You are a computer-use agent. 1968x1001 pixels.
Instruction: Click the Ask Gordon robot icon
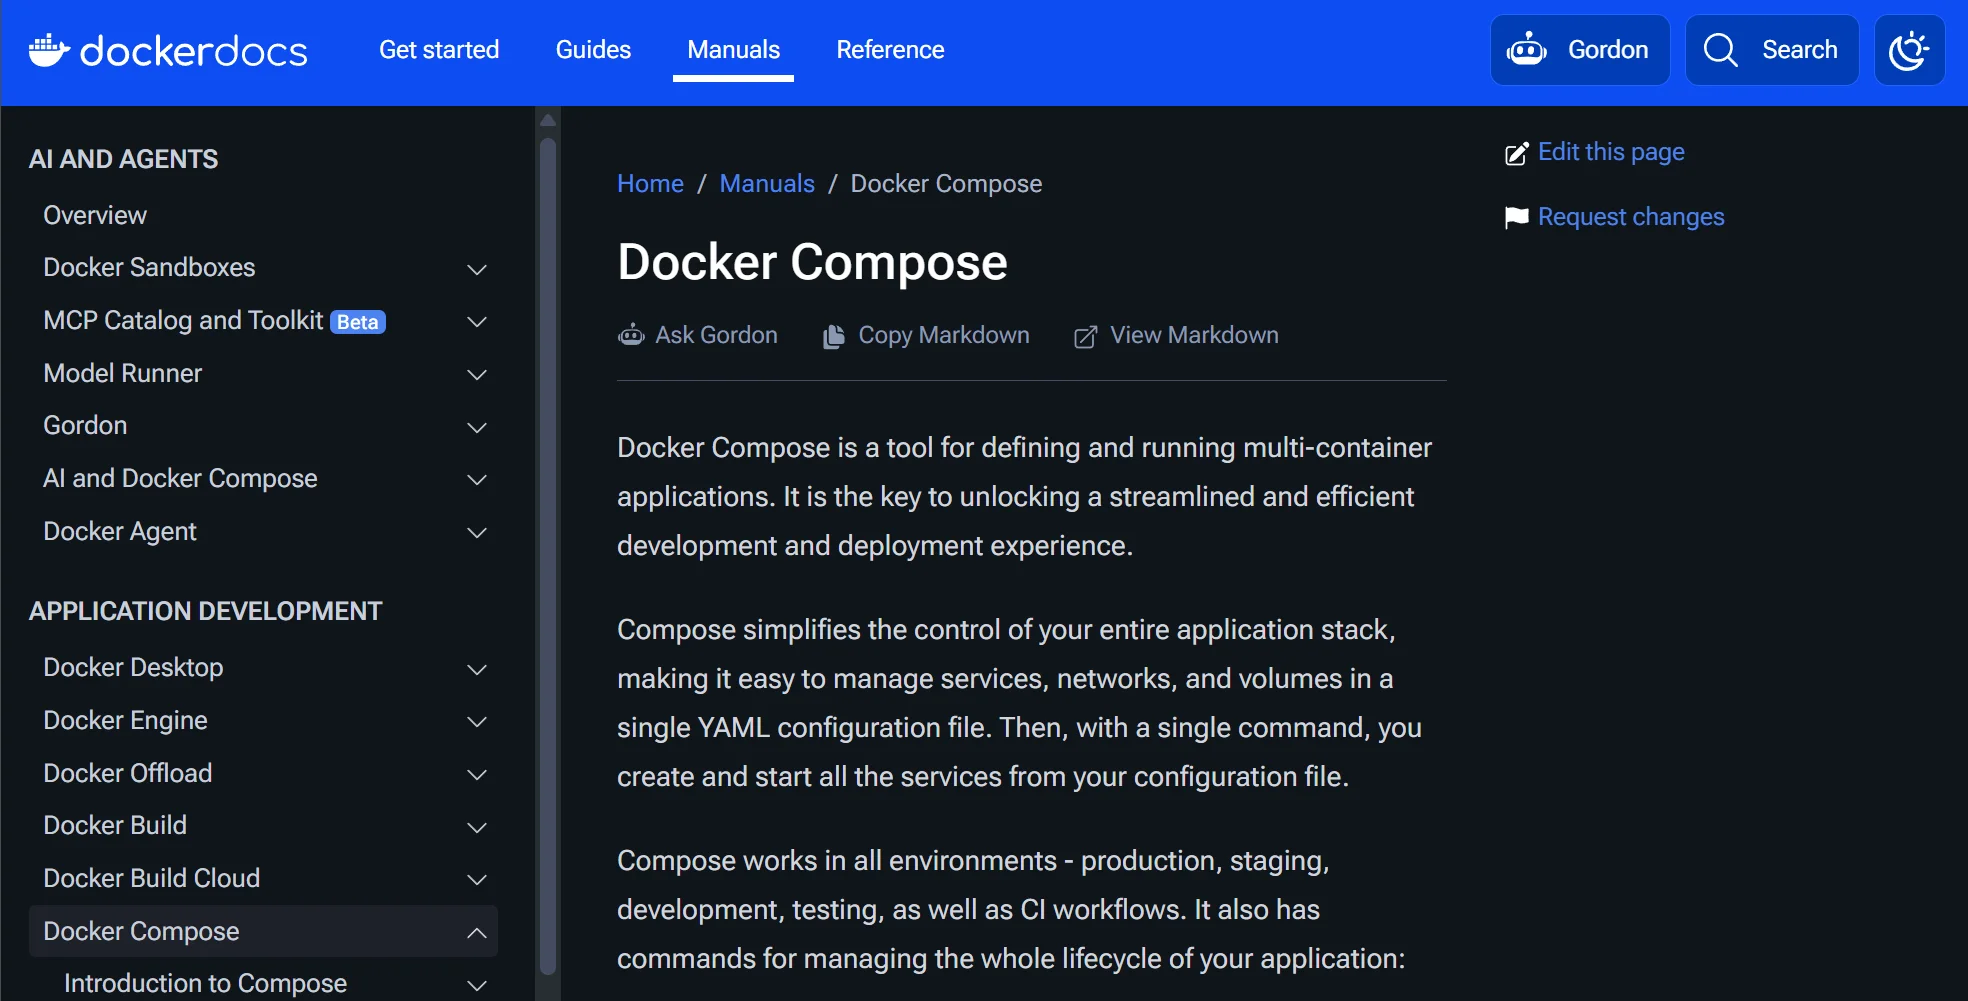(x=631, y=335)
